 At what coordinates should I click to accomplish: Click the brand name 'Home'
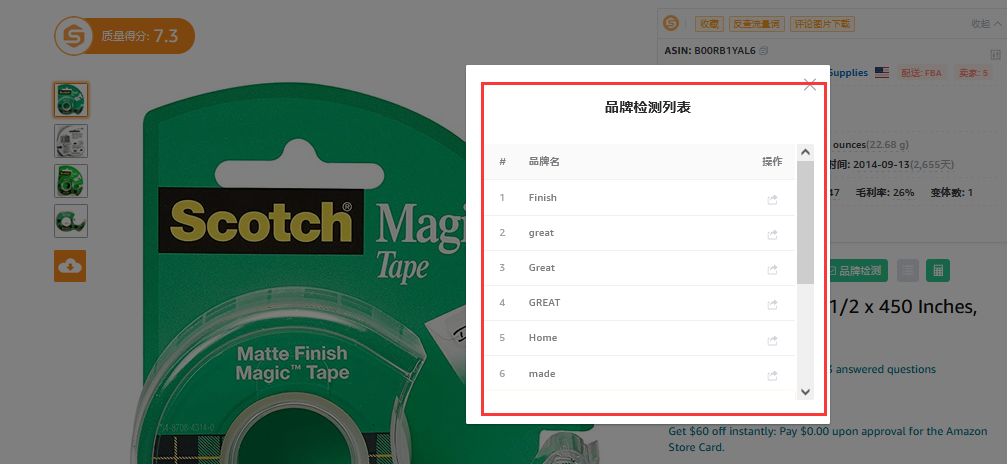tap(543, 337)
